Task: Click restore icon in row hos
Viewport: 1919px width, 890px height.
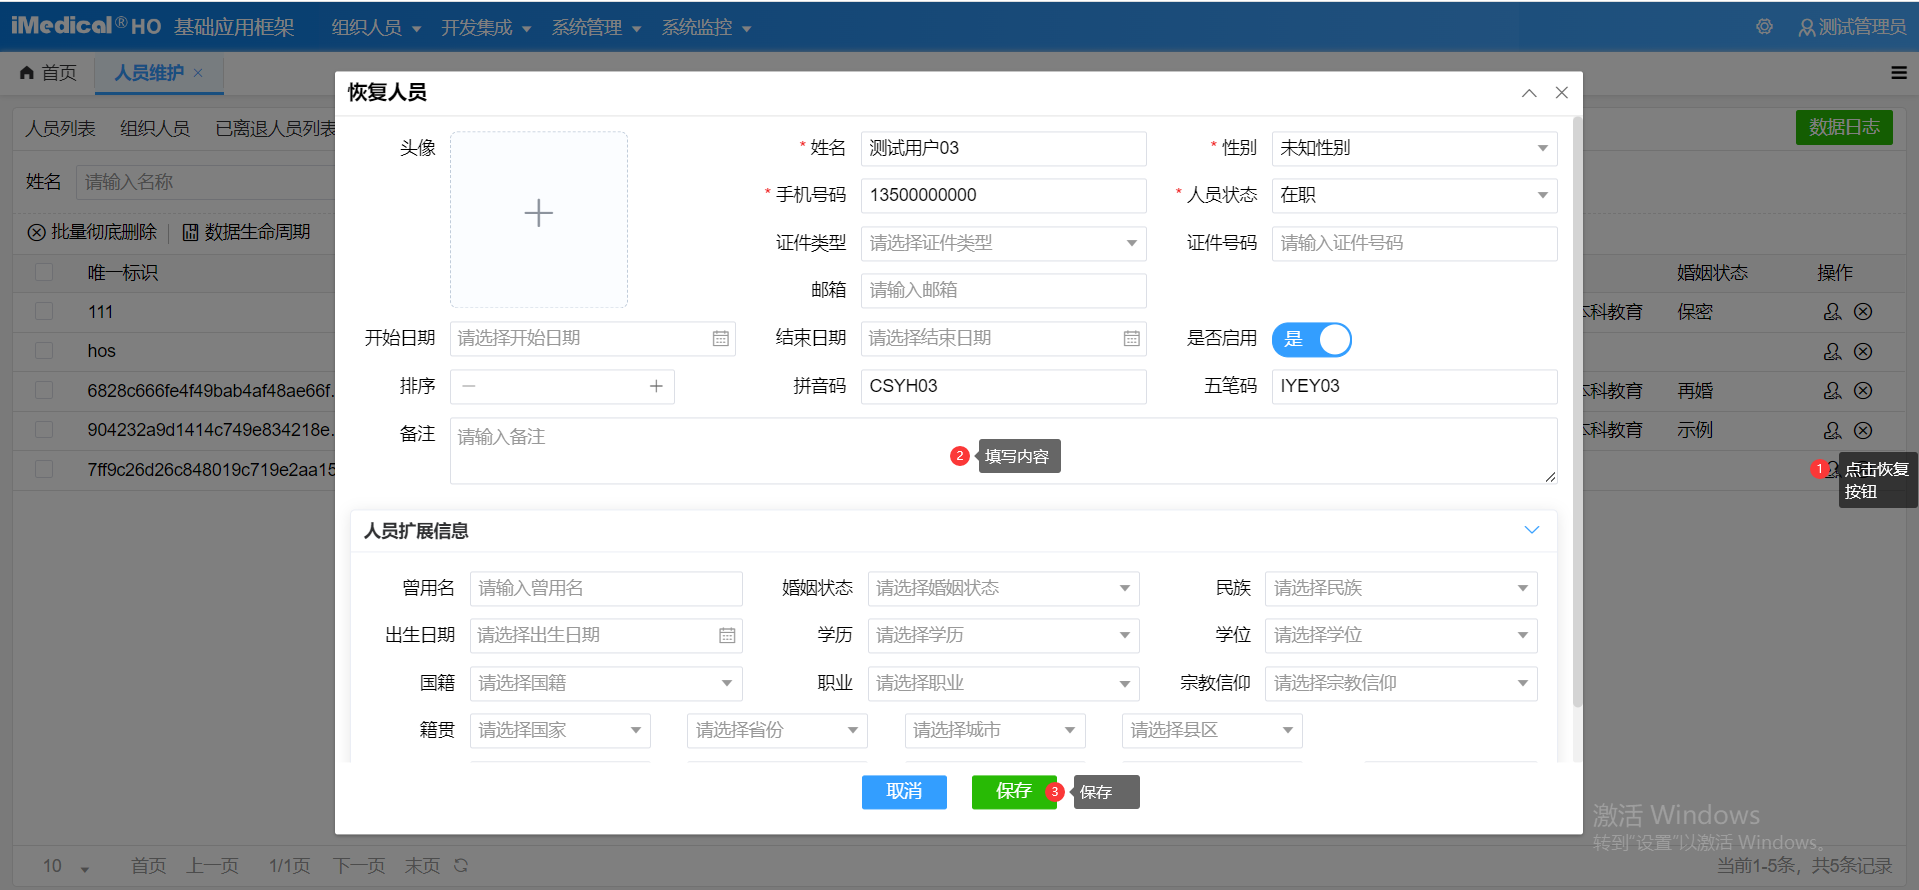Action: coord(1832,352)
